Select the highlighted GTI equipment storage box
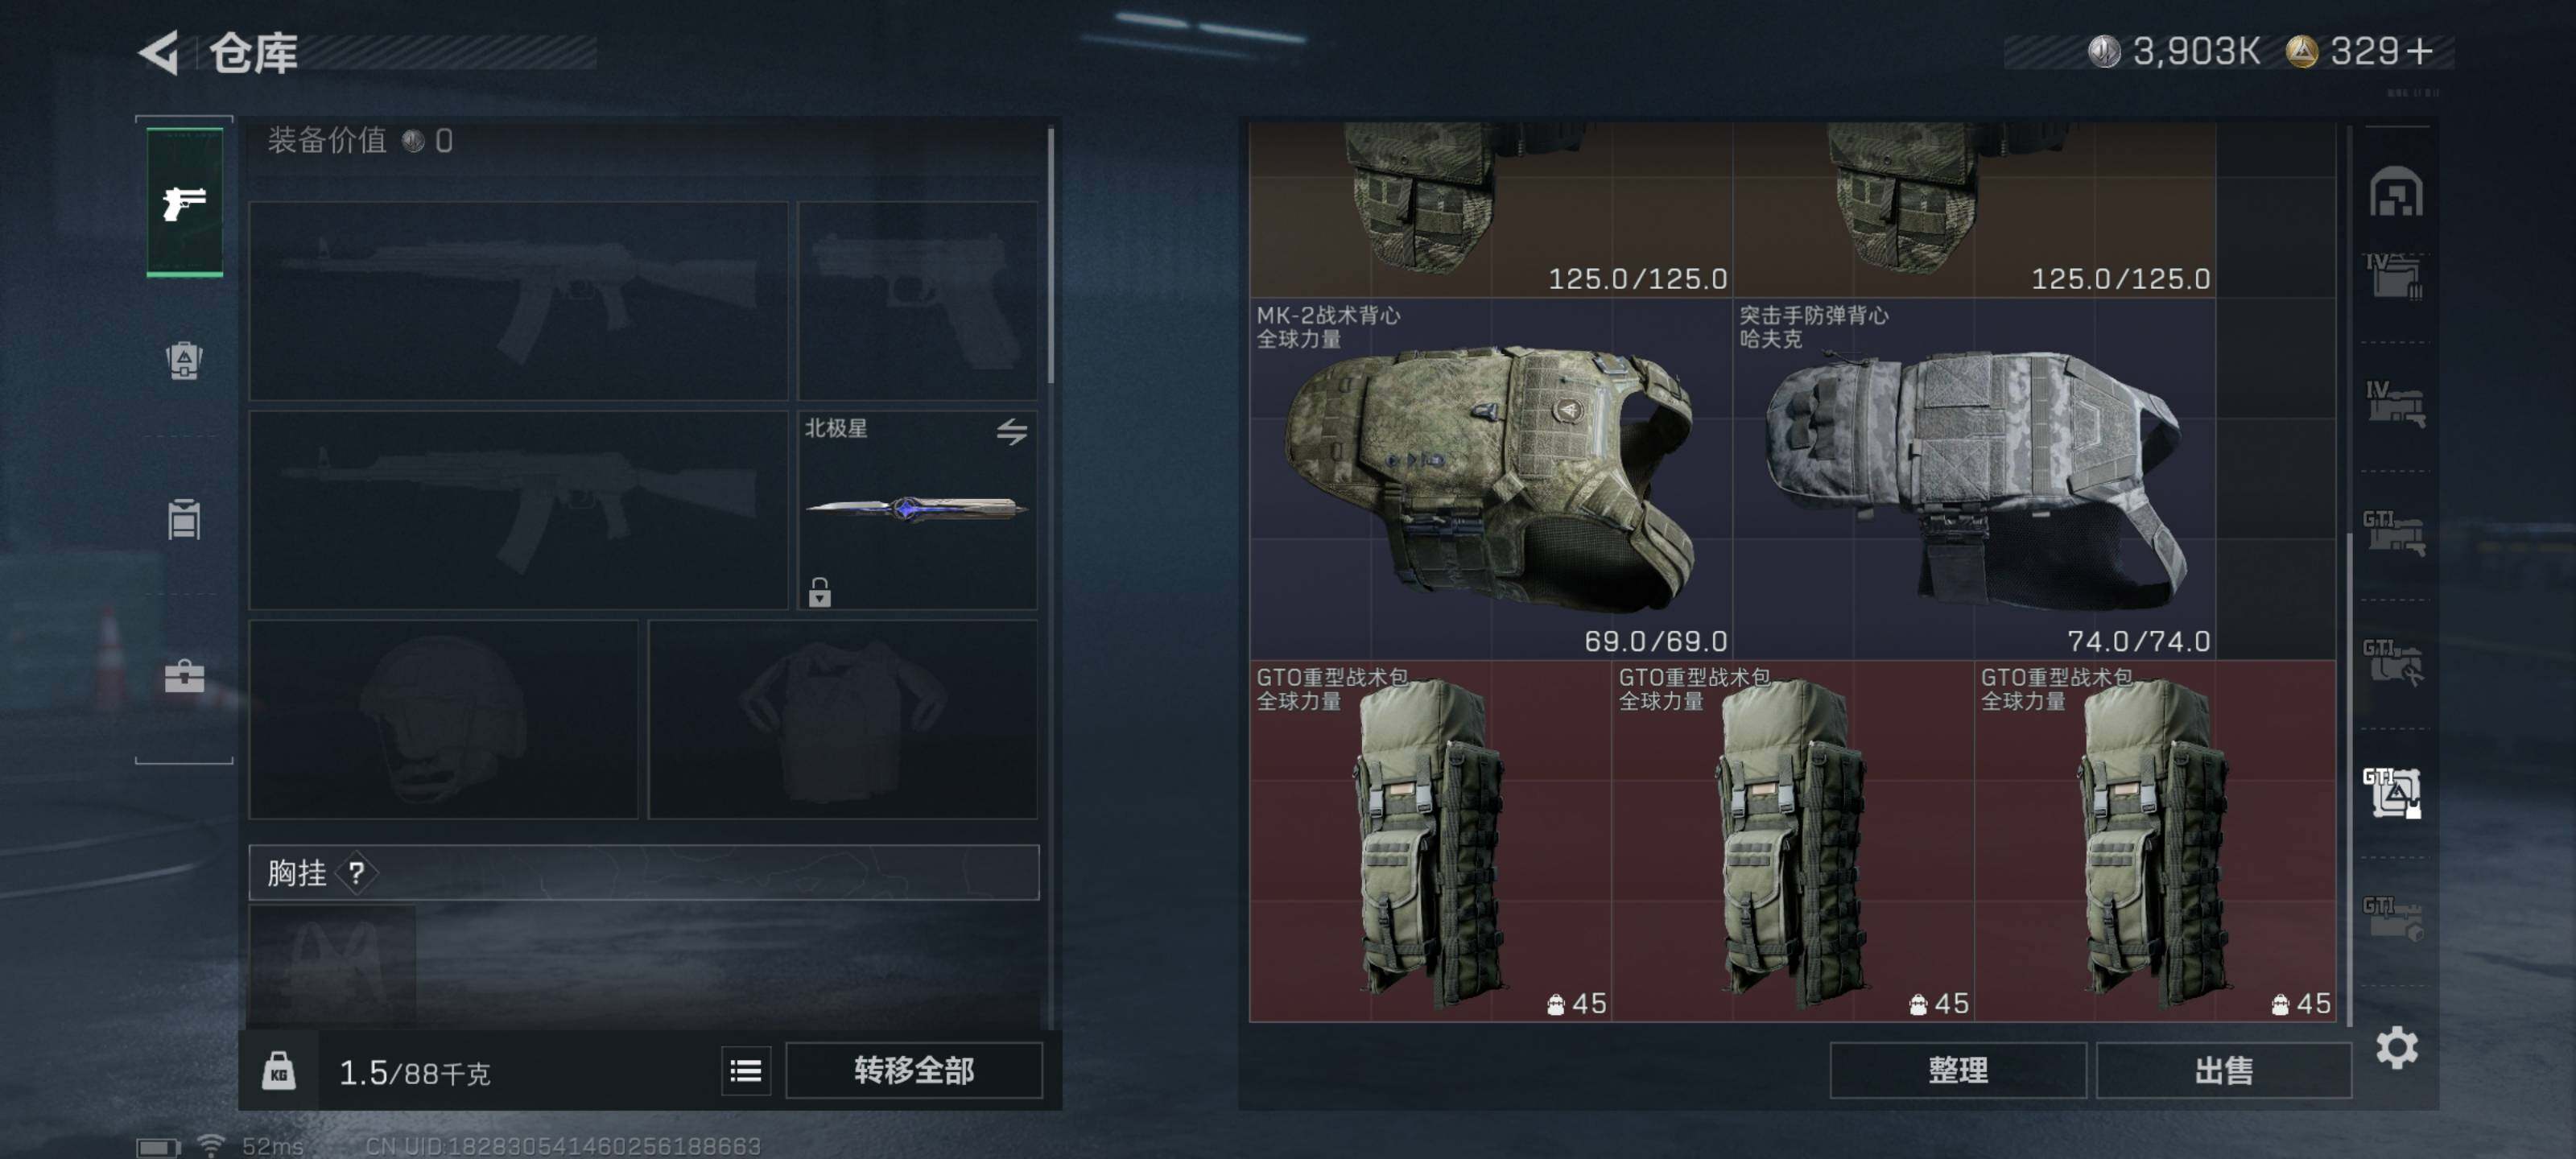The width and height of the screenshot is (2576, 1159). [x=2393, y=792]
